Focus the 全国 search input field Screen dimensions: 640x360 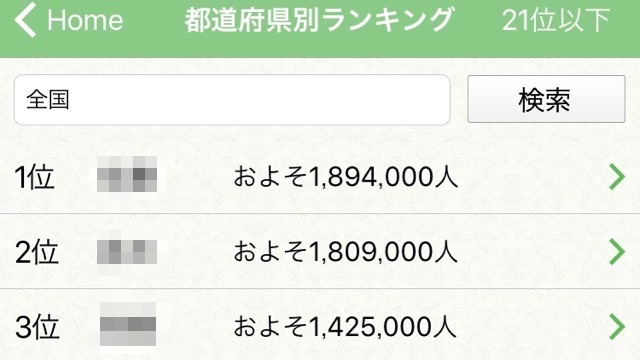(232, 100)
